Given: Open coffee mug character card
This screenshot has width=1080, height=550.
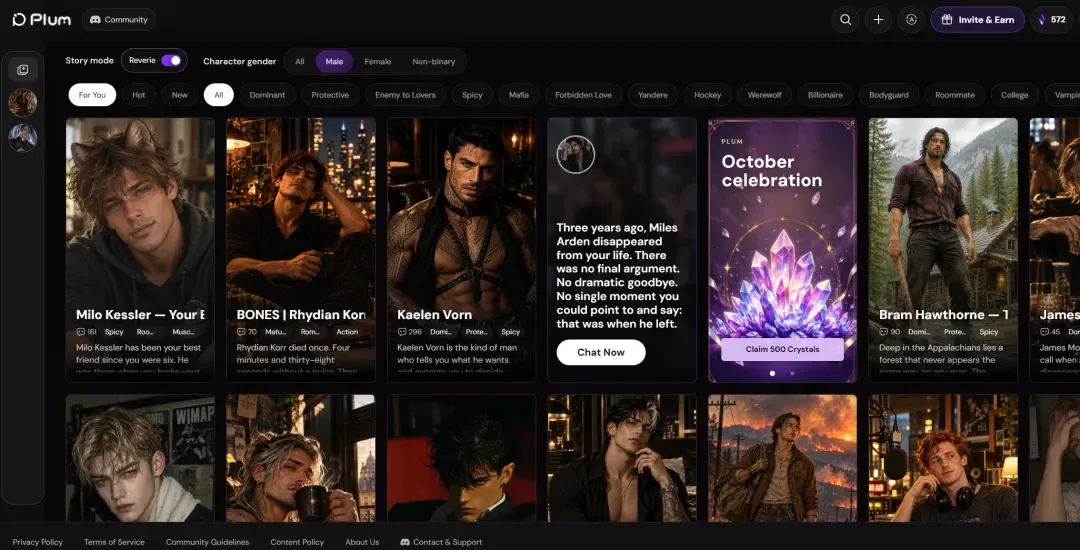Looking at the screenshot, I should [x=301, y=458].
